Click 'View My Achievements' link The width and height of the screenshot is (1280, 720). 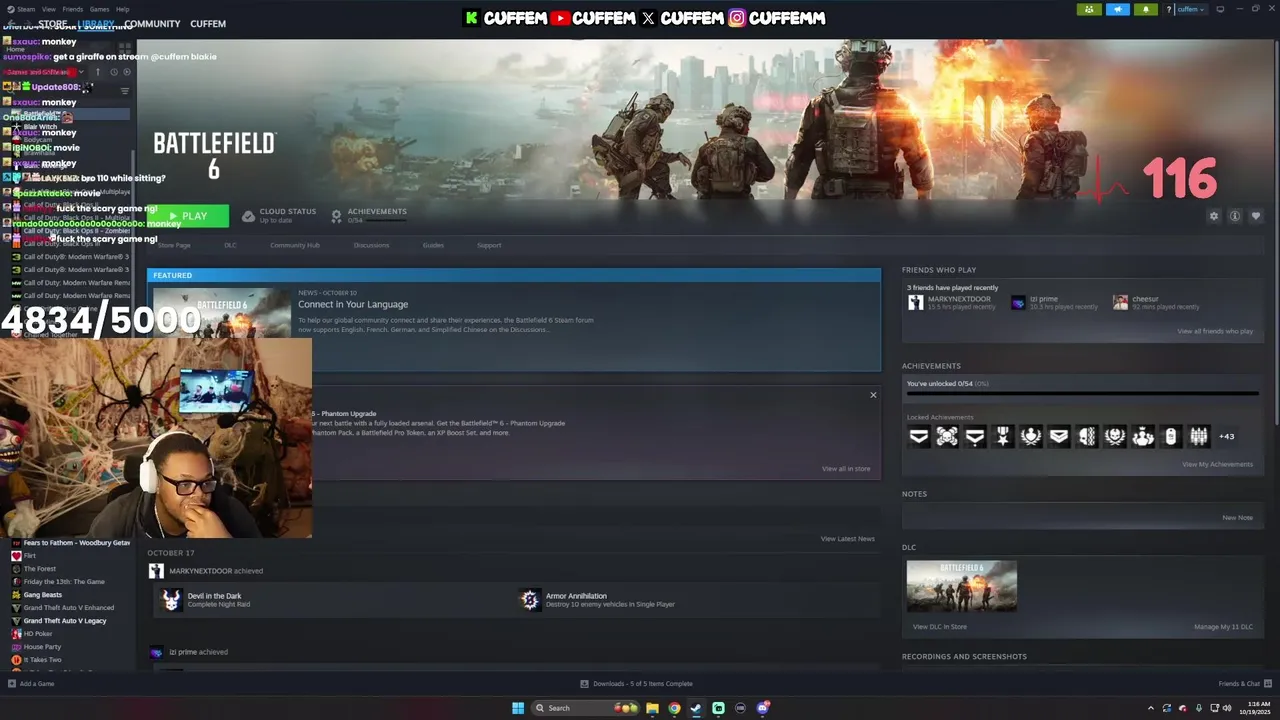click(x=1217, y=464)
